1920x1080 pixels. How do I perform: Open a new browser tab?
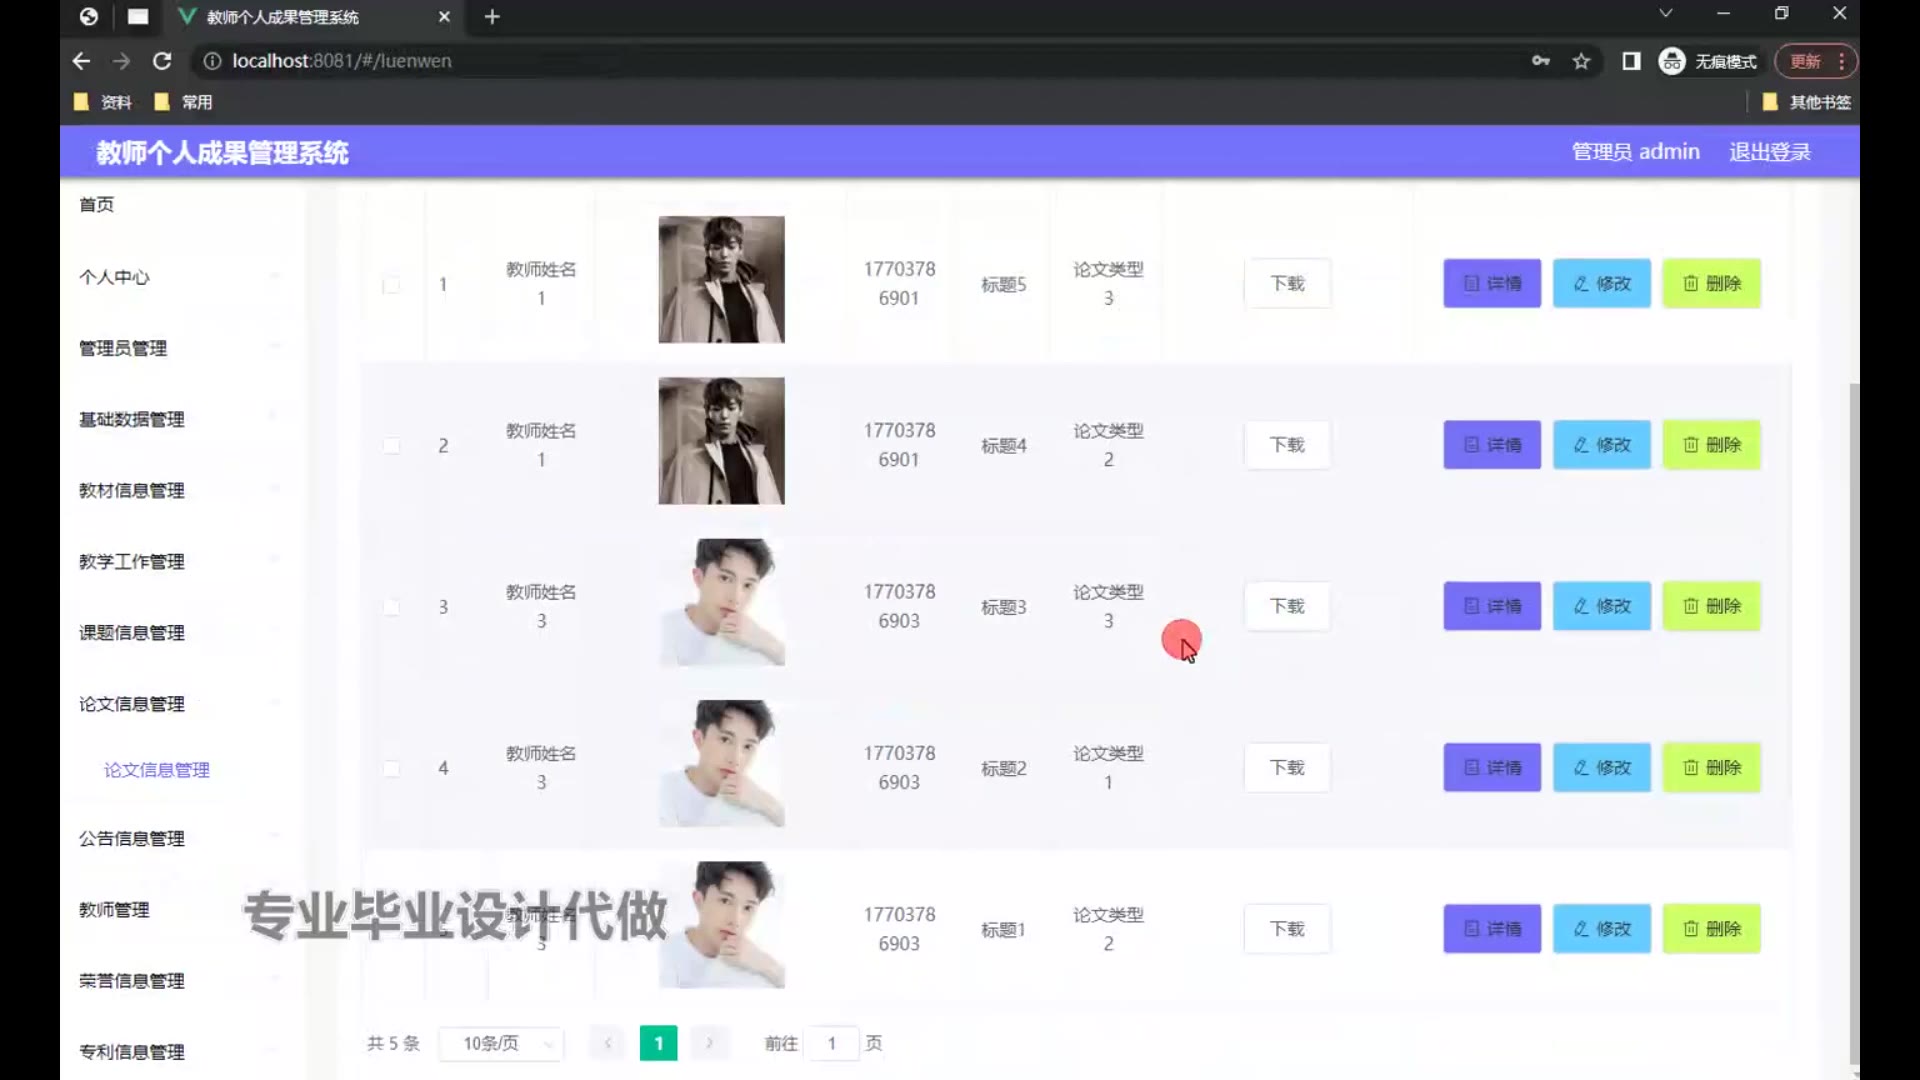click(492, 17)
